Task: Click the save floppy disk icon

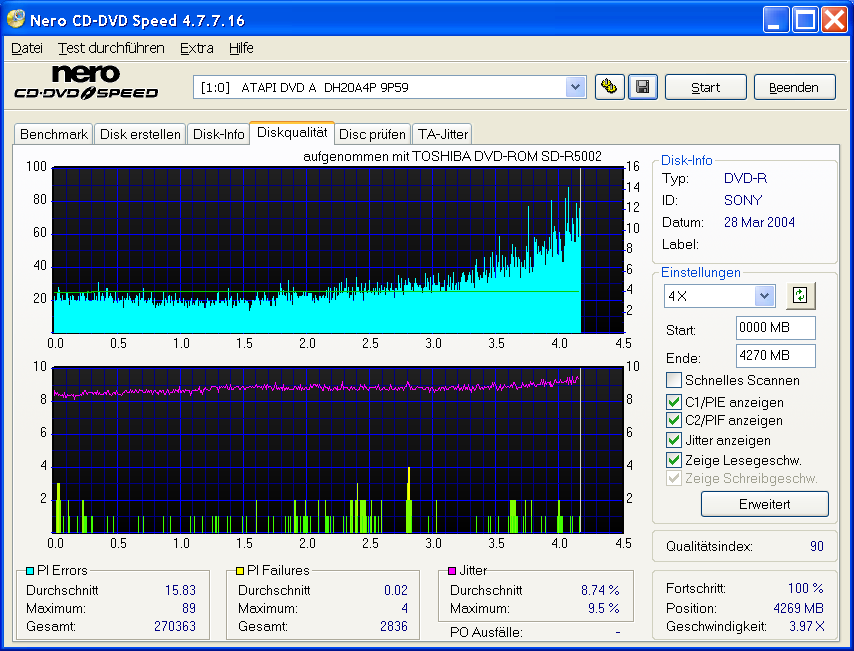Action: [x=643, y=87]
